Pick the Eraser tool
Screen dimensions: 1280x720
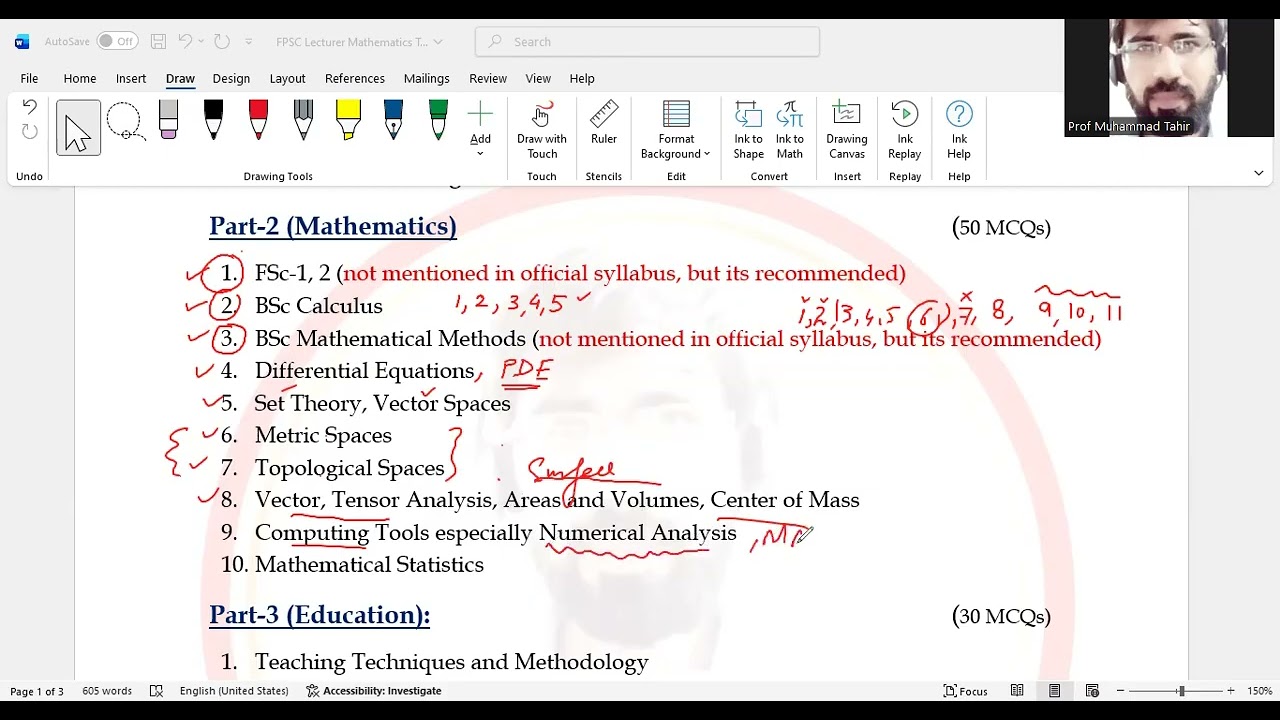click(168, 120)
